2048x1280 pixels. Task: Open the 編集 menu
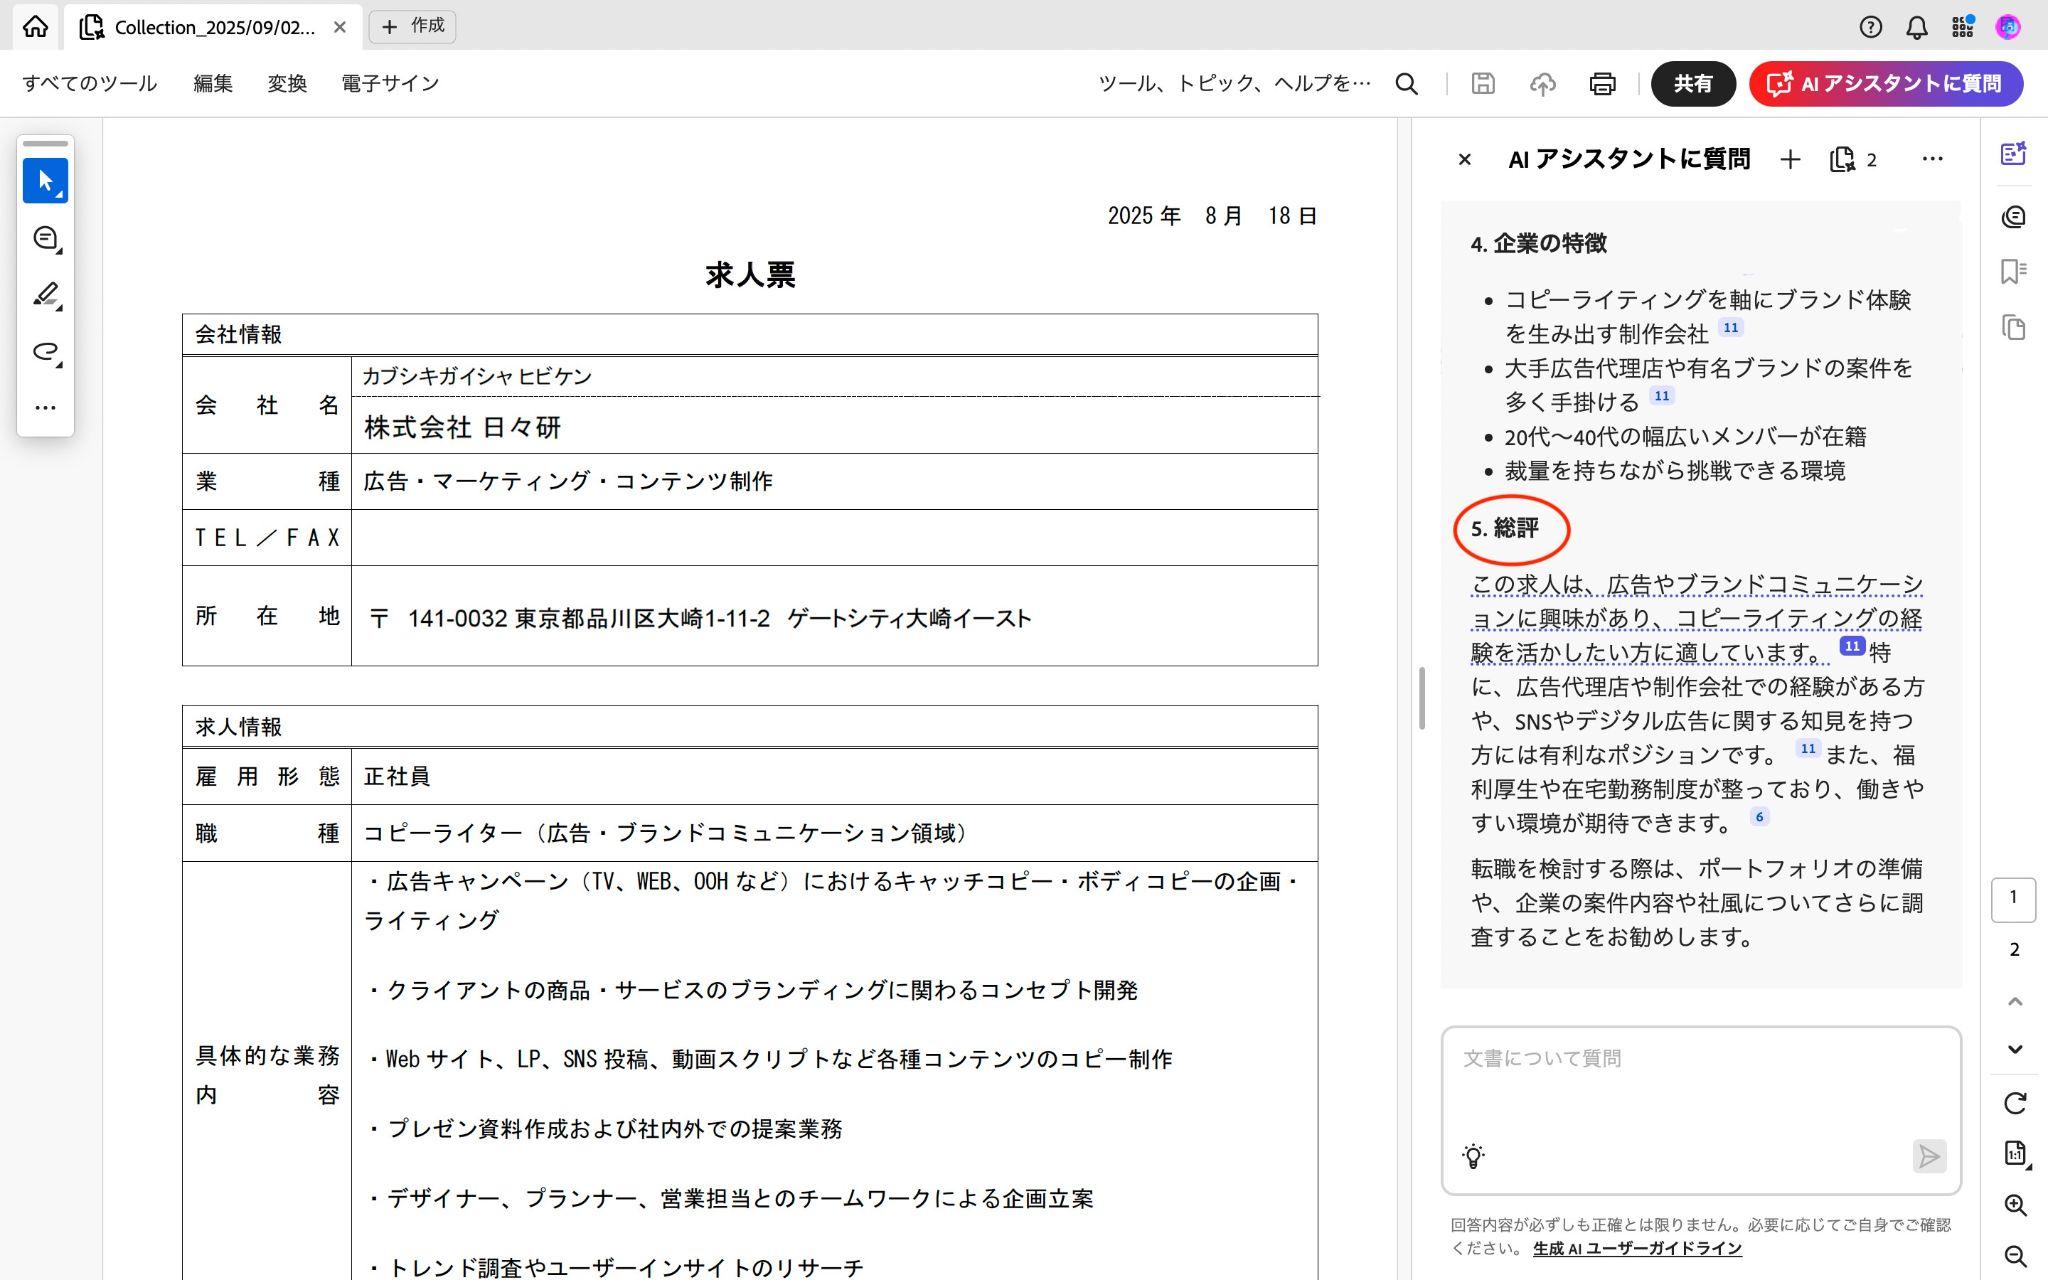click(213, 83)
